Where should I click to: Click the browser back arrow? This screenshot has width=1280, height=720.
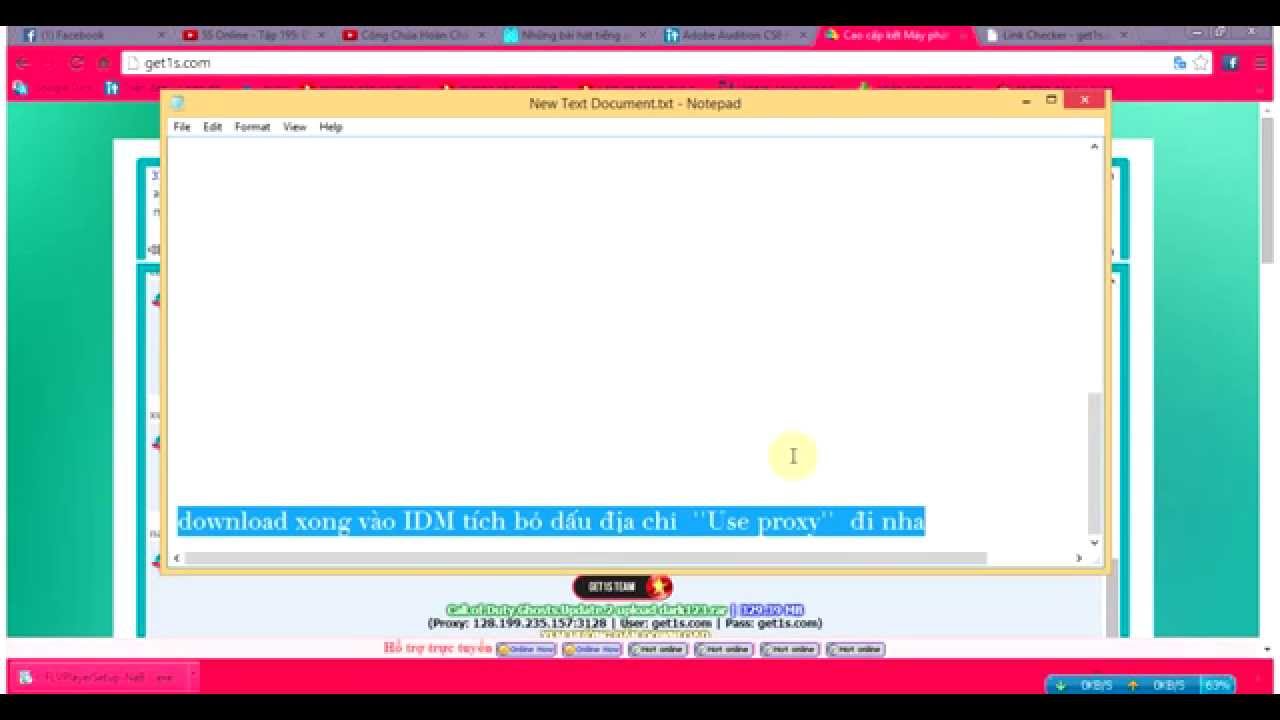pos(22,63)
